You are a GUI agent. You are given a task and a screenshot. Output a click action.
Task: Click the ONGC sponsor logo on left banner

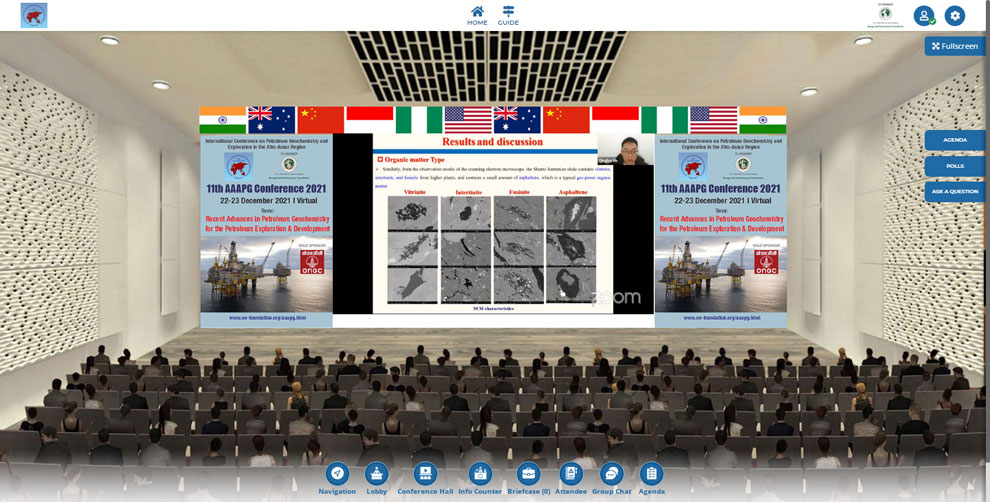(312, 262)
